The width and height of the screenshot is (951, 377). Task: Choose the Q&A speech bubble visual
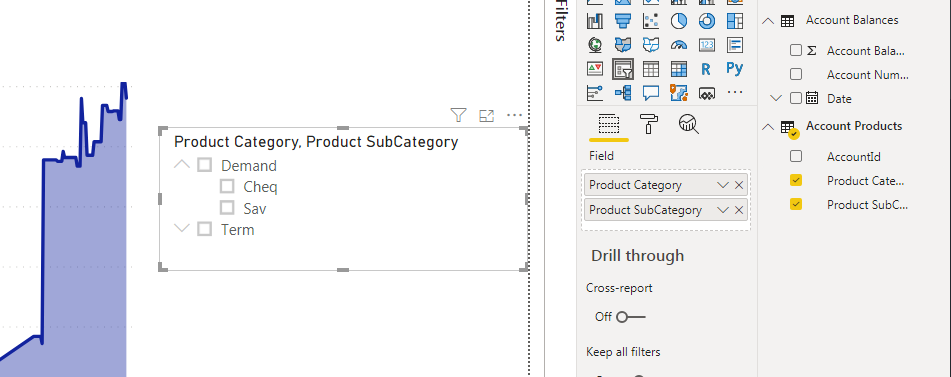[x=651, y=93]
